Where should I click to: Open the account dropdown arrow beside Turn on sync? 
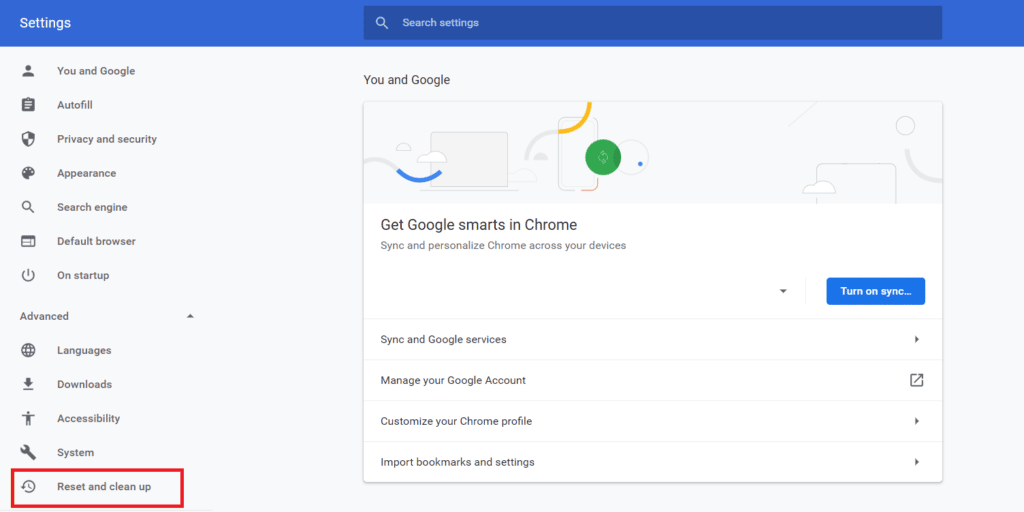point(783,291)
